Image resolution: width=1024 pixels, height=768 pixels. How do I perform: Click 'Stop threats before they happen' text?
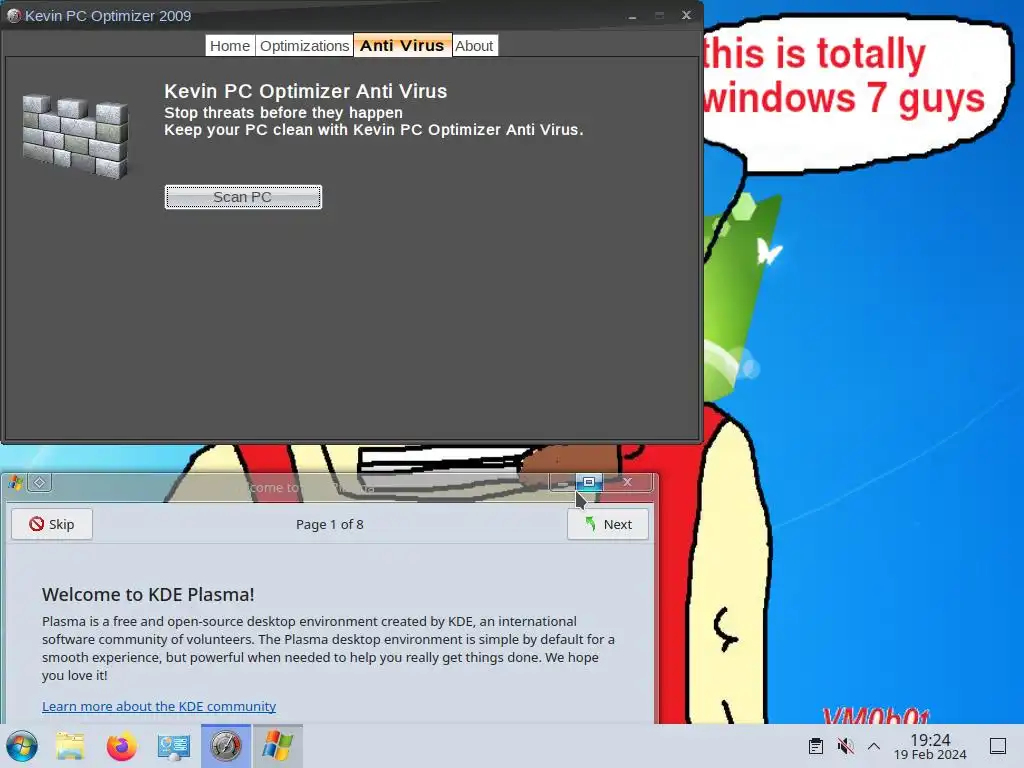283,112
